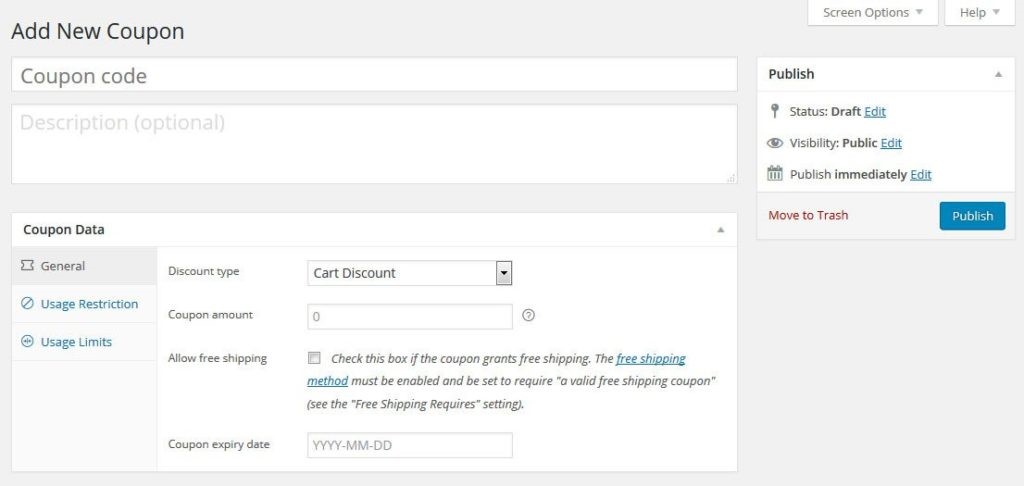The height and width of the screenshot is (486, 1024).
Task: Click the status pin icon in Publish box
Action: point(774,111)
